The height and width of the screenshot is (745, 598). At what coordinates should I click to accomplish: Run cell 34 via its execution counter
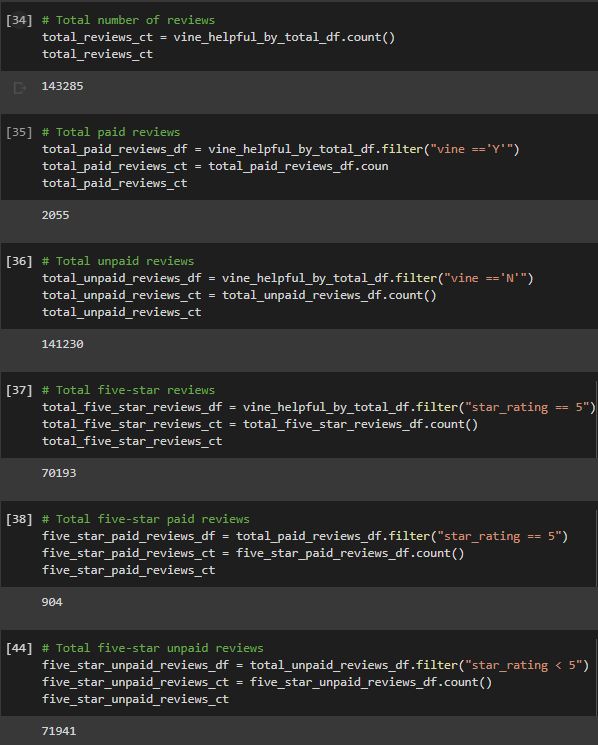coord(19,20)
